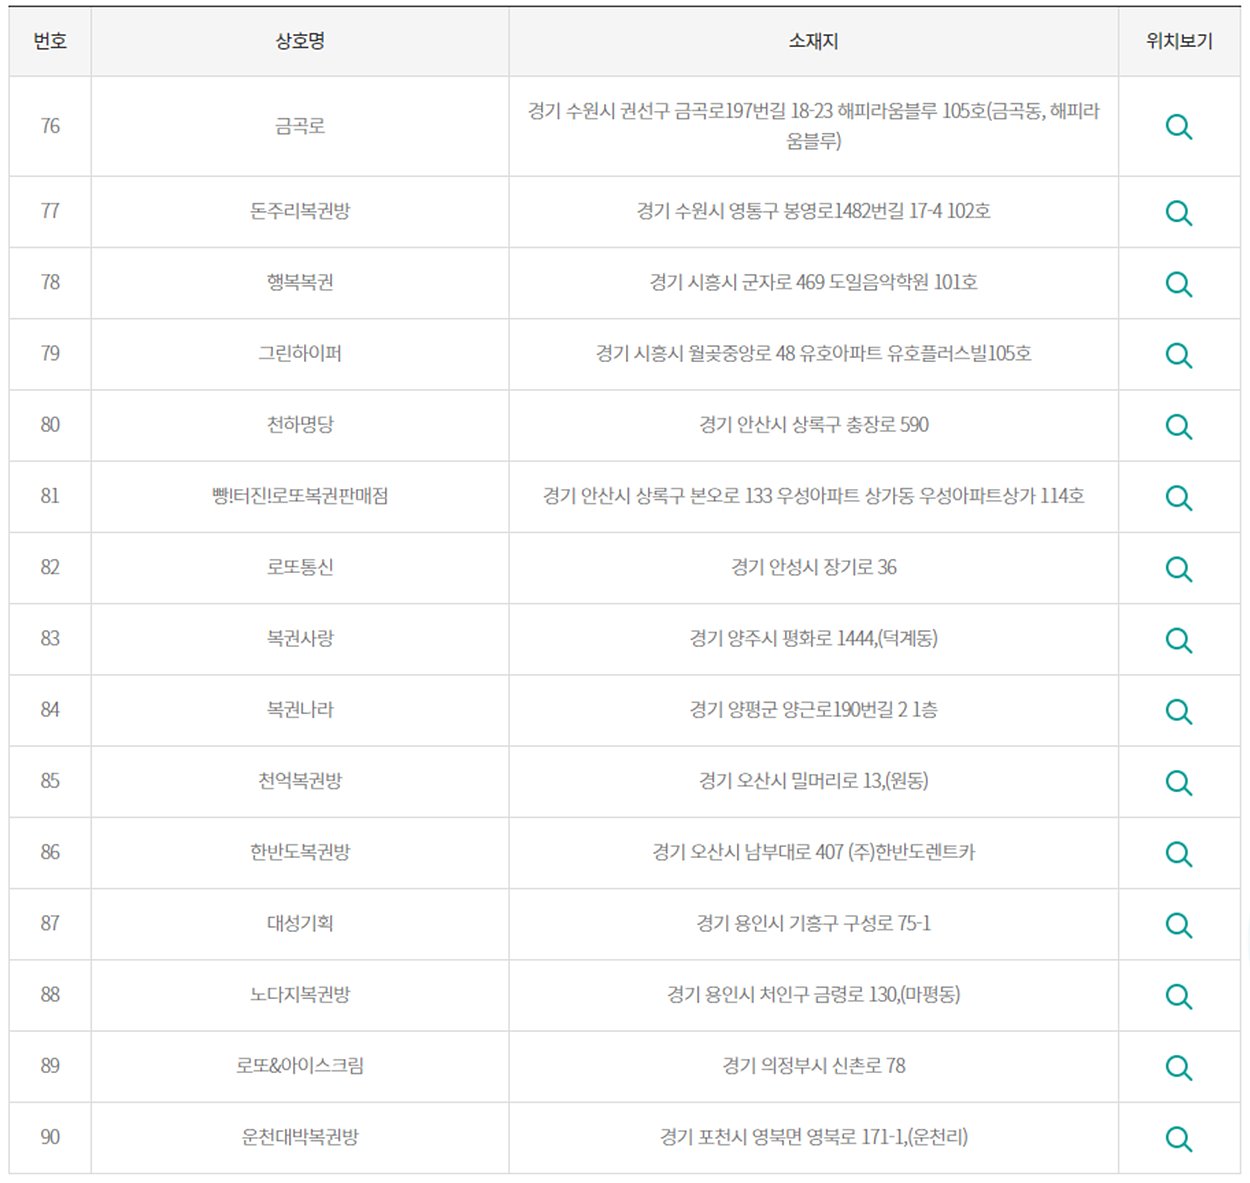The width and height of the screenshot is (1250, 1183).
Task: View location of 로또&아이스크림
Action: (1179, 1067)
